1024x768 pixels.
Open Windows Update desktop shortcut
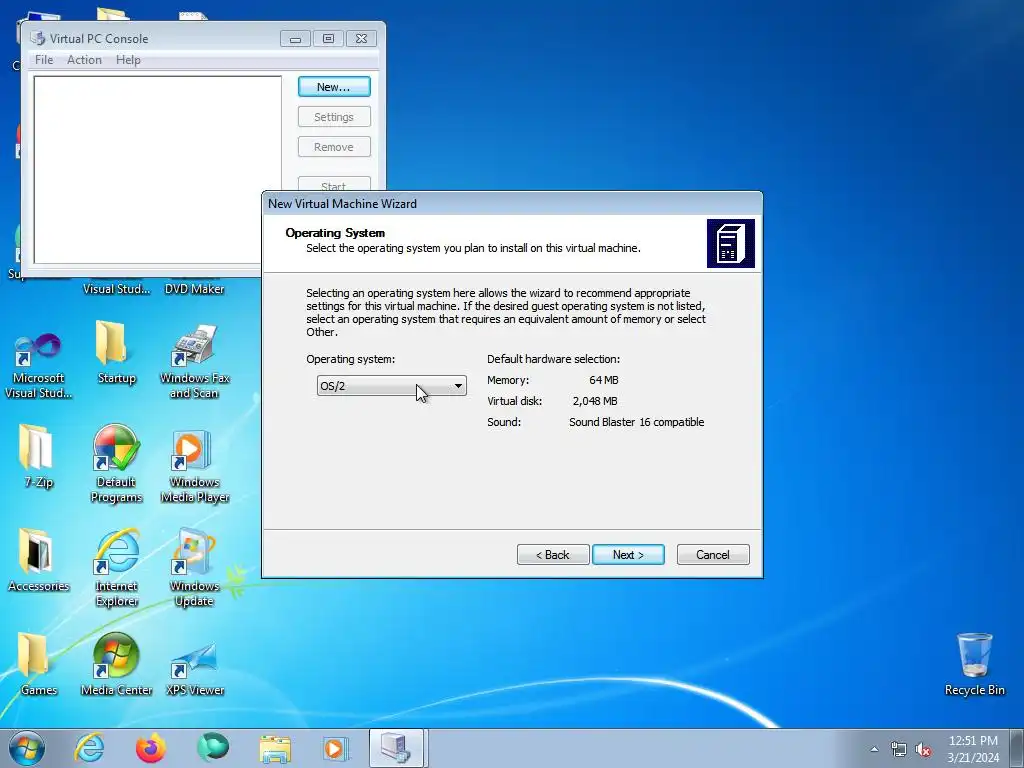coord(194,568)
